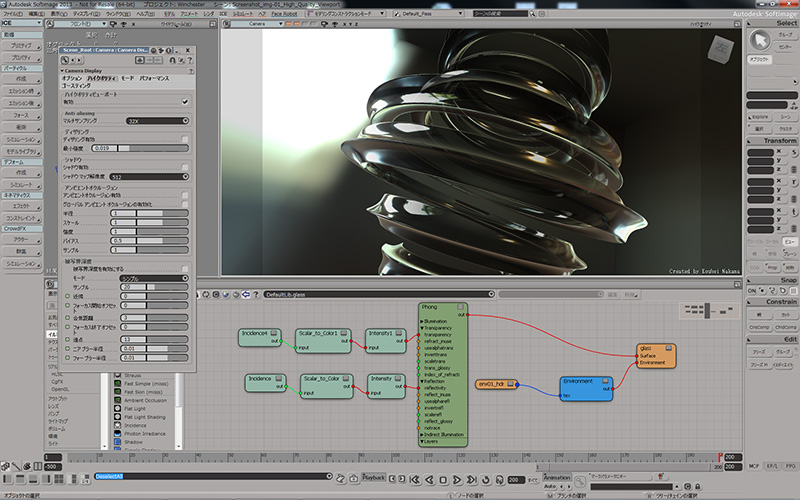Click the Playback button on timeline bar

(373, 478)
